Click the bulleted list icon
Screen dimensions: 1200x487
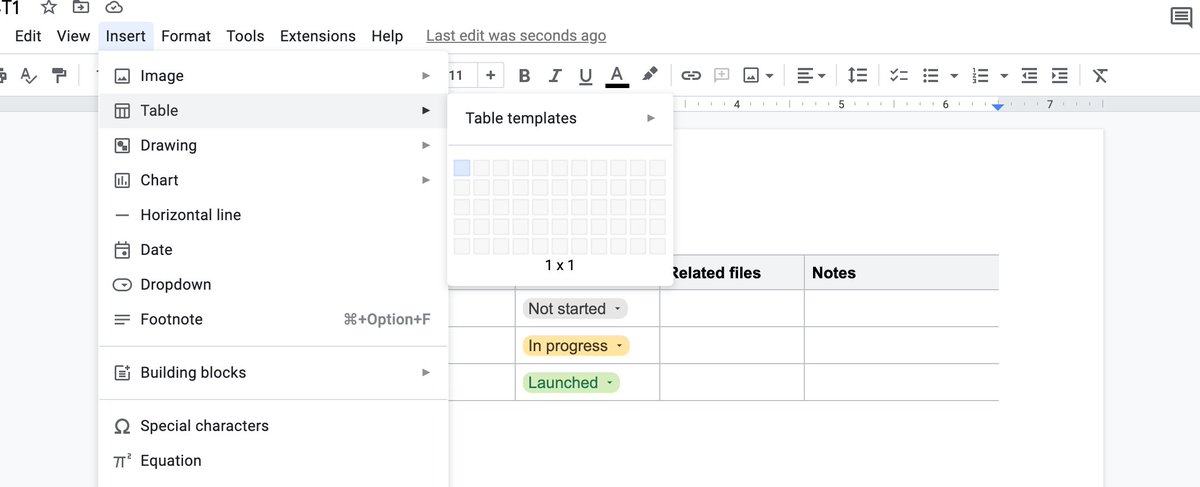[931, 75]
